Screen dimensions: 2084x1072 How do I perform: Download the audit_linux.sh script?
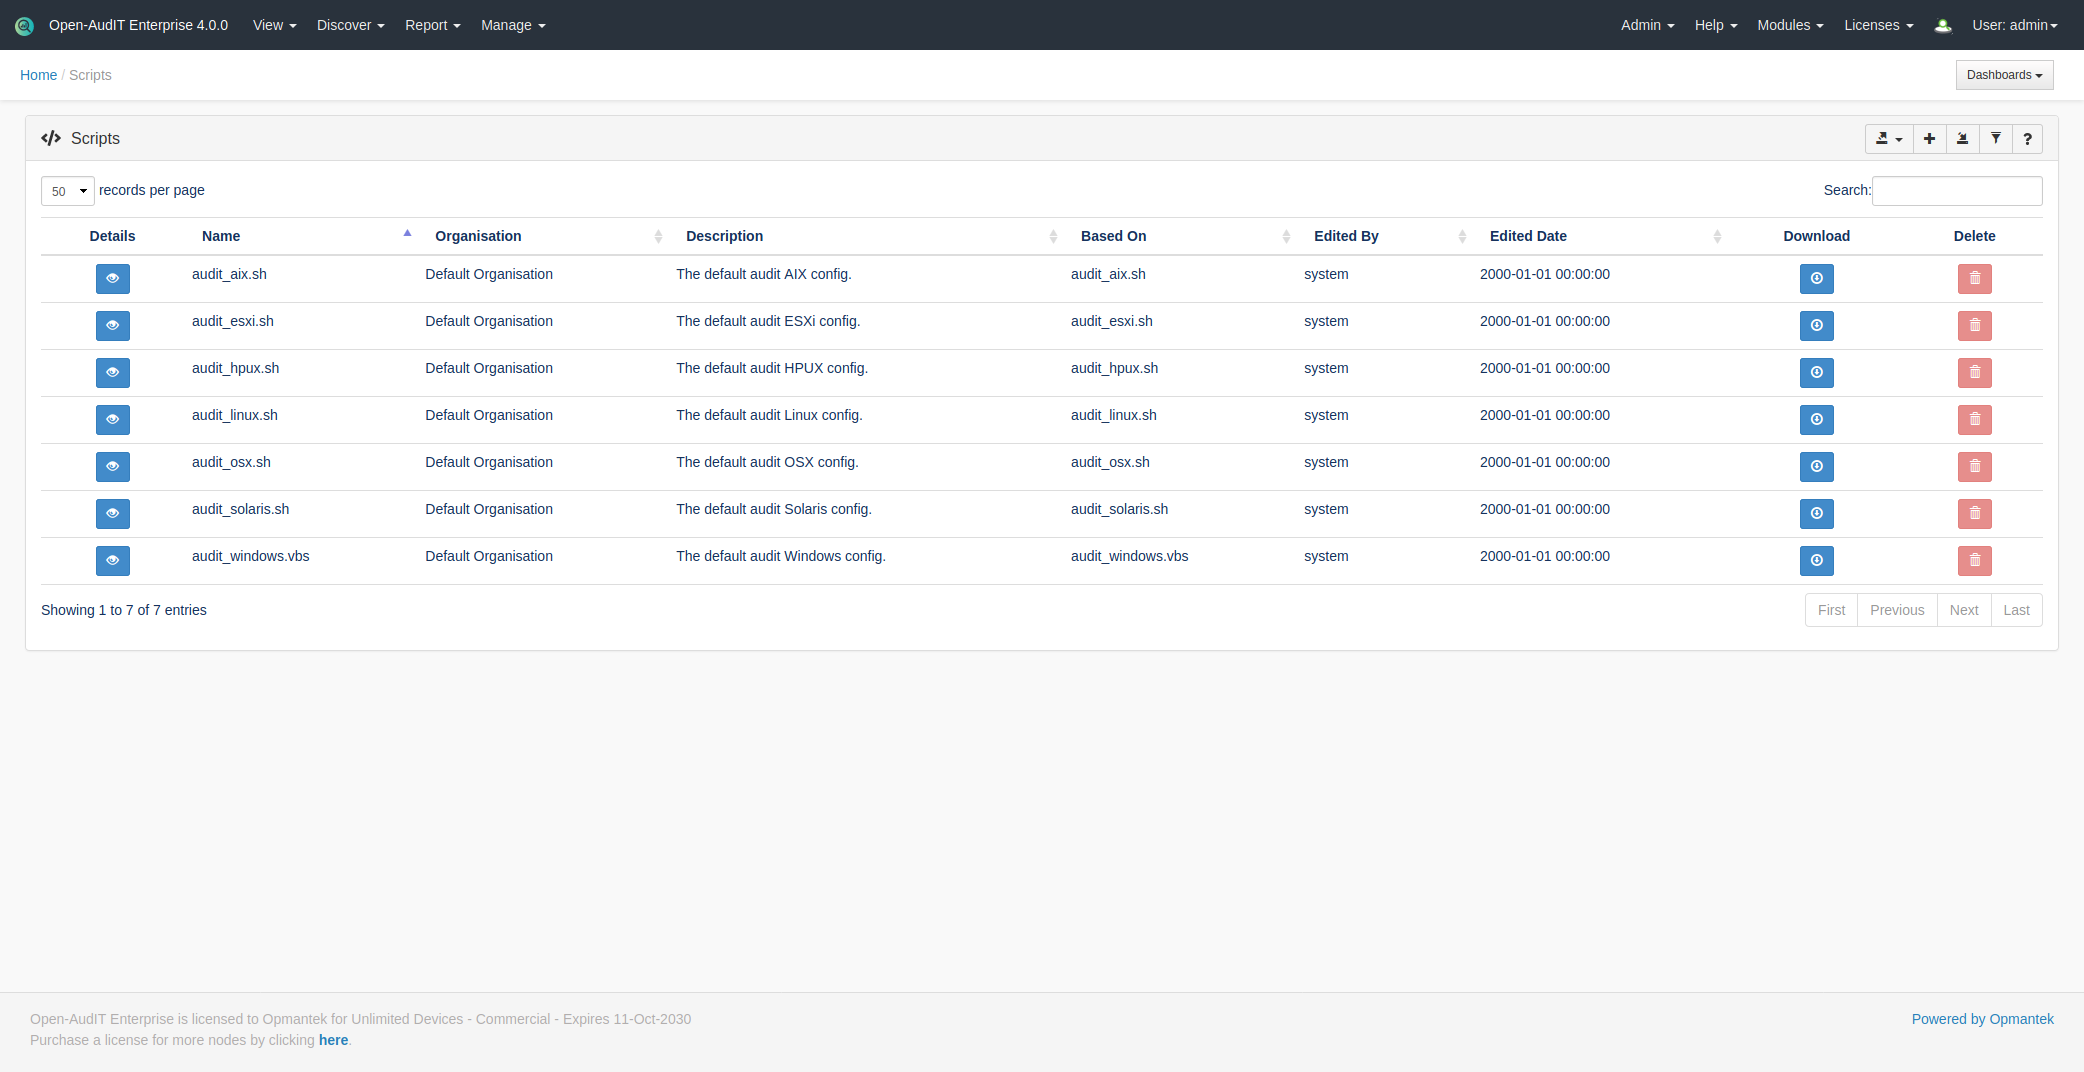(x=1817, y=420)
